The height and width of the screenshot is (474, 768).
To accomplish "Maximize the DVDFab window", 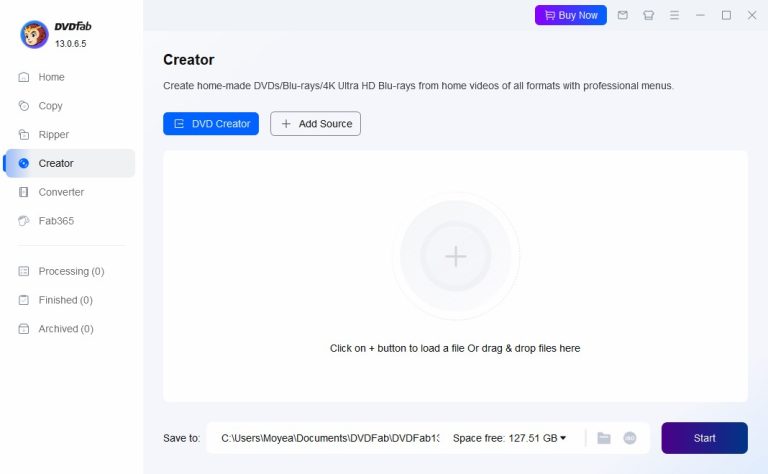I will coord(726,15).
